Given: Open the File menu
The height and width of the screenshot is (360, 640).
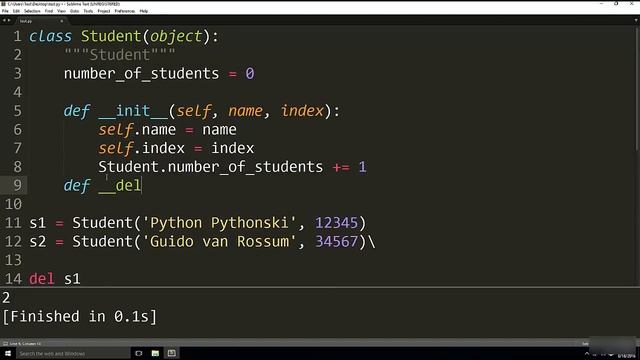Looking at the screenshot, I should [x=5, y=11].
